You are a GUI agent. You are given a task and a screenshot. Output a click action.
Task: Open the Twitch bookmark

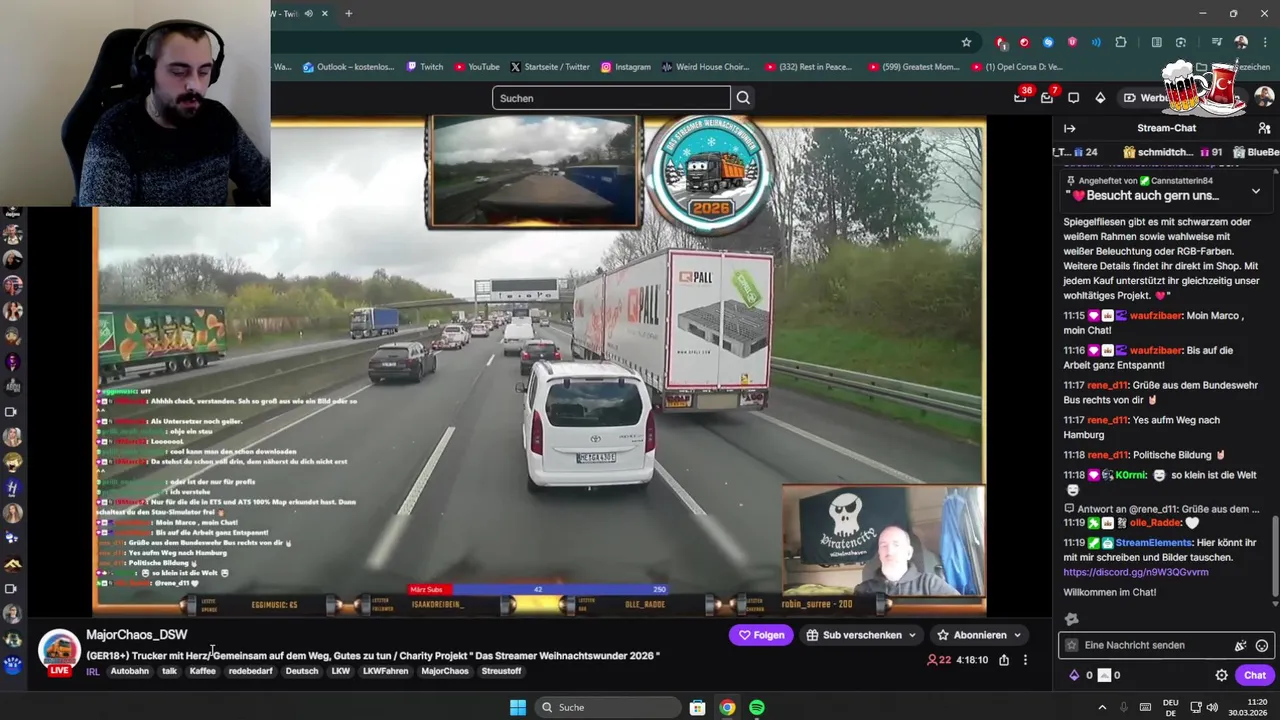425,67
